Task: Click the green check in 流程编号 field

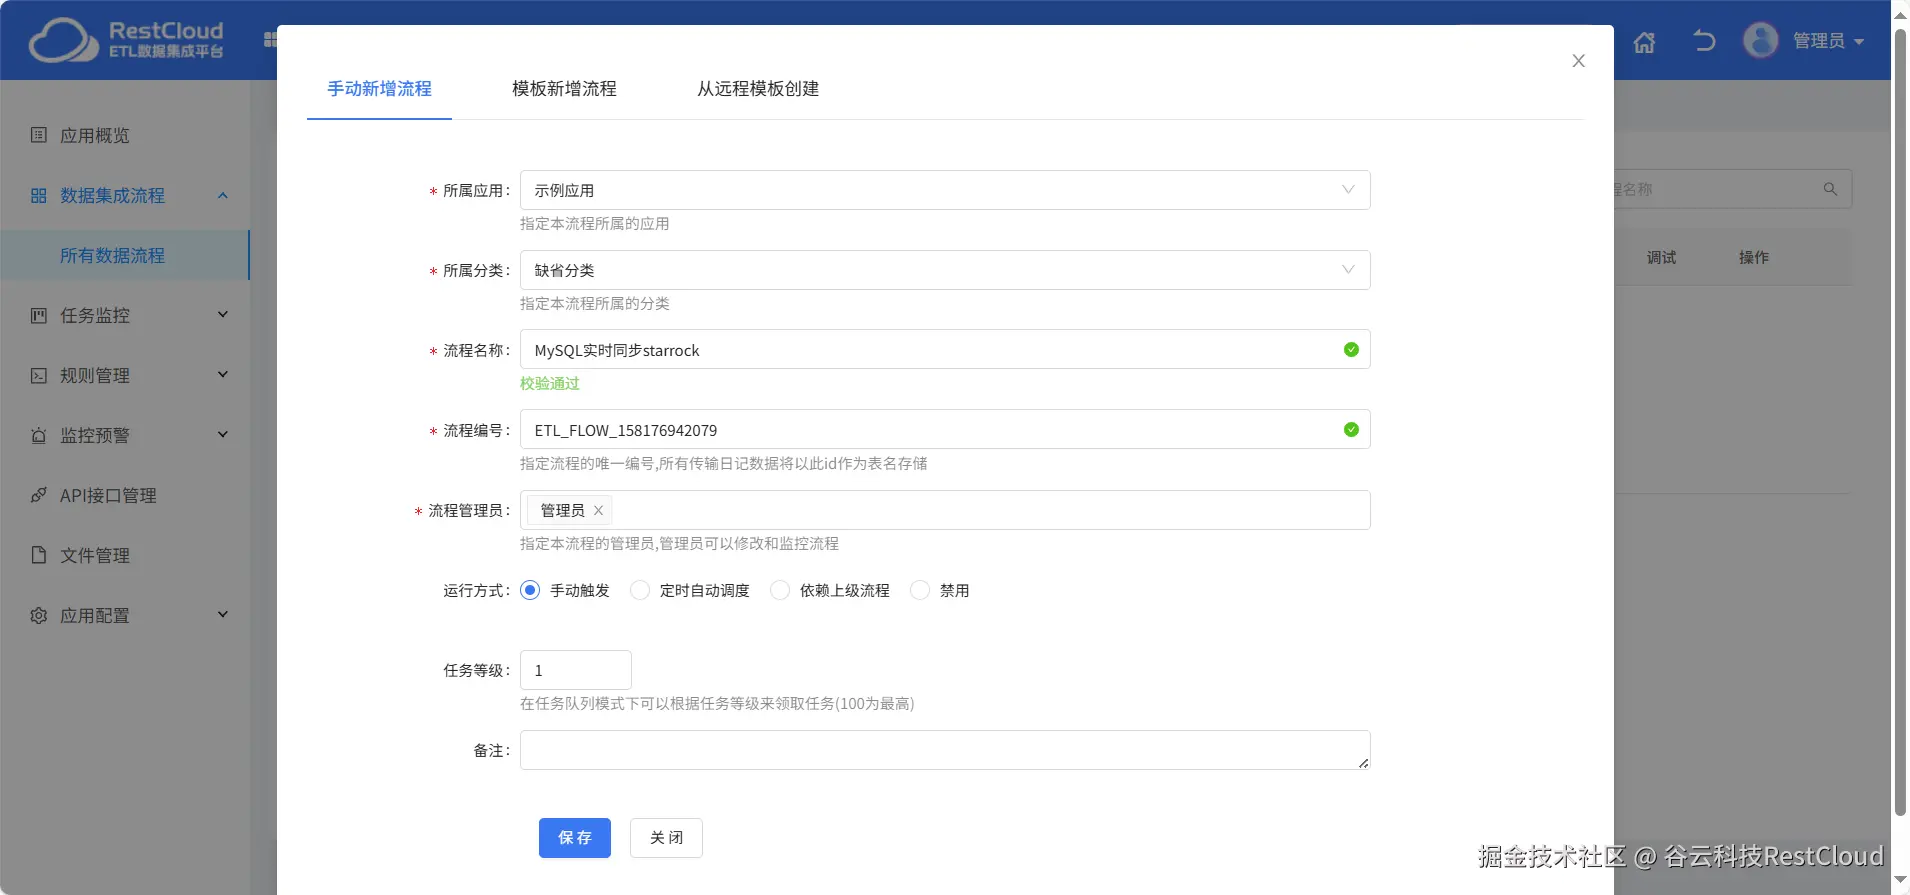Action: 1351,429
